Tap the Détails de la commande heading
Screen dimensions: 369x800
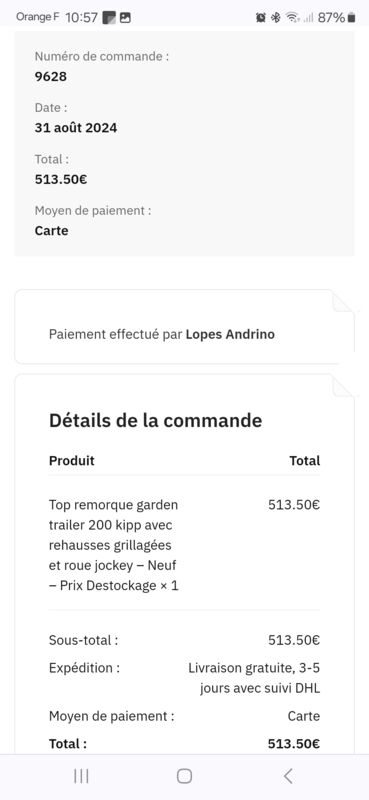(155, 420)
